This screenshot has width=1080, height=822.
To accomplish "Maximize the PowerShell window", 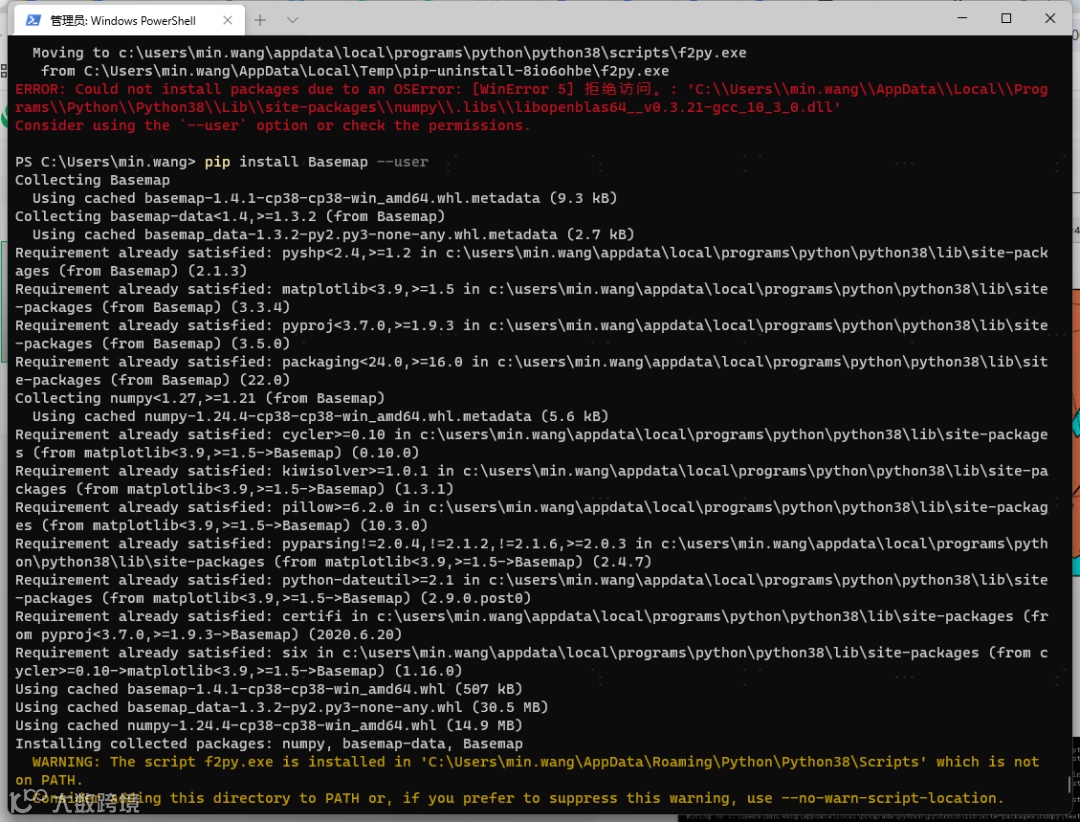I will coord(1006,18).
